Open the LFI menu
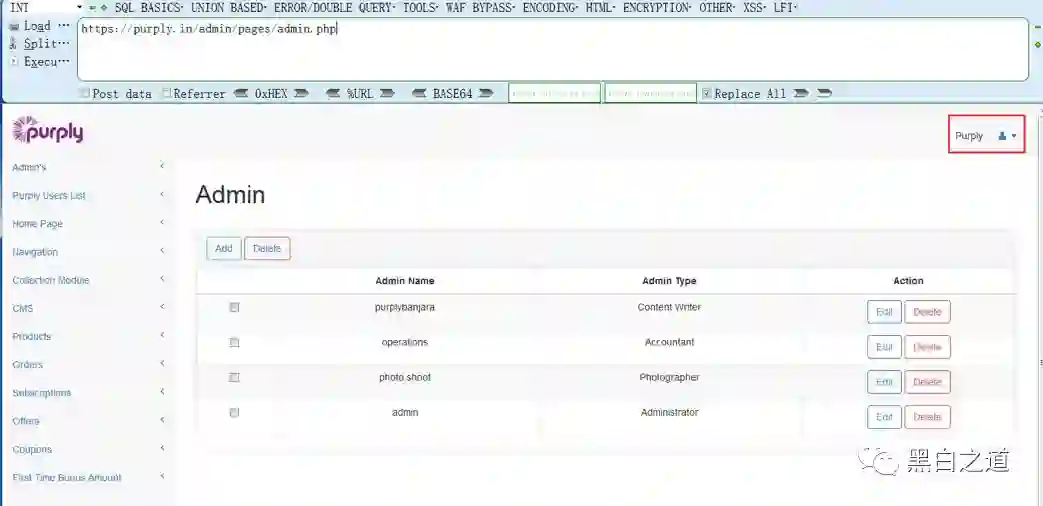The width and height of the screenshot is (1043, 506). (x=785, y=8)
